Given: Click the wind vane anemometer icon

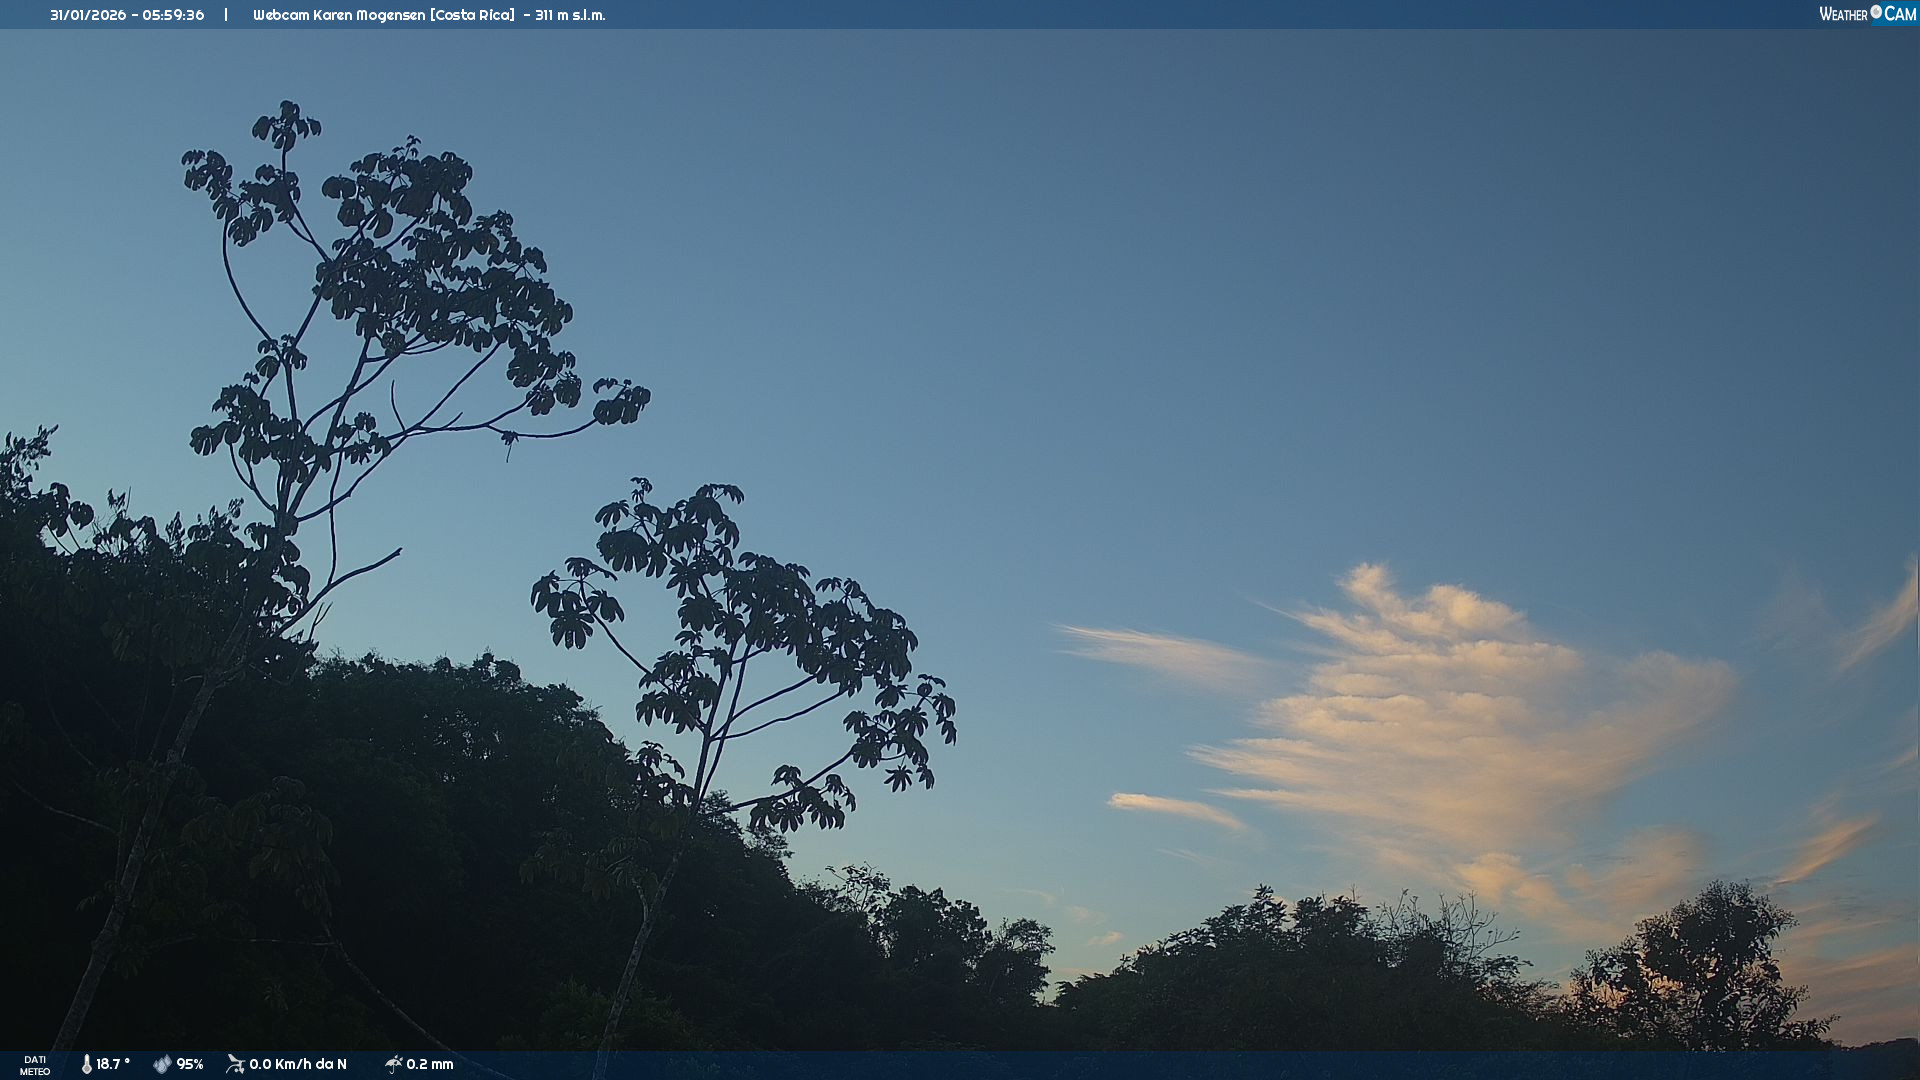Looking at the screenshot, I should 235,1064.
